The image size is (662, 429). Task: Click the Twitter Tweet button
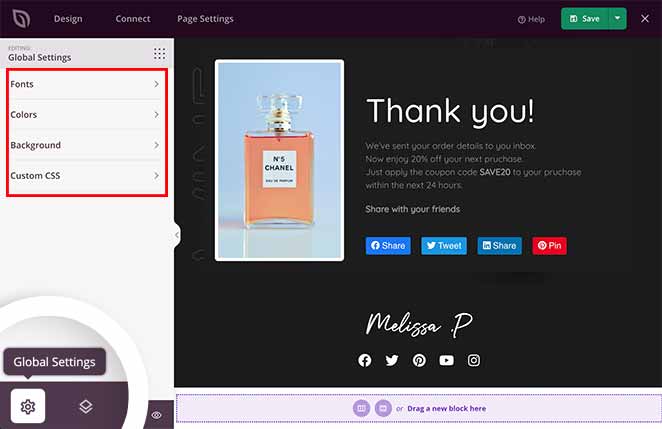pos(444,245)
